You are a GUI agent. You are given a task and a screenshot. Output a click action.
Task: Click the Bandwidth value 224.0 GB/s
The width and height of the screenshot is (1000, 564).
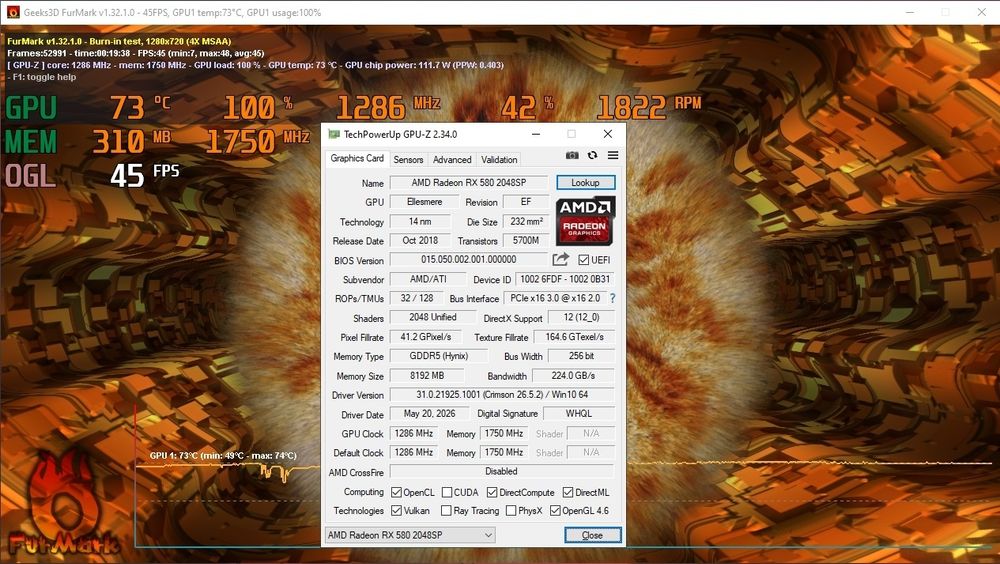(573, 376)
